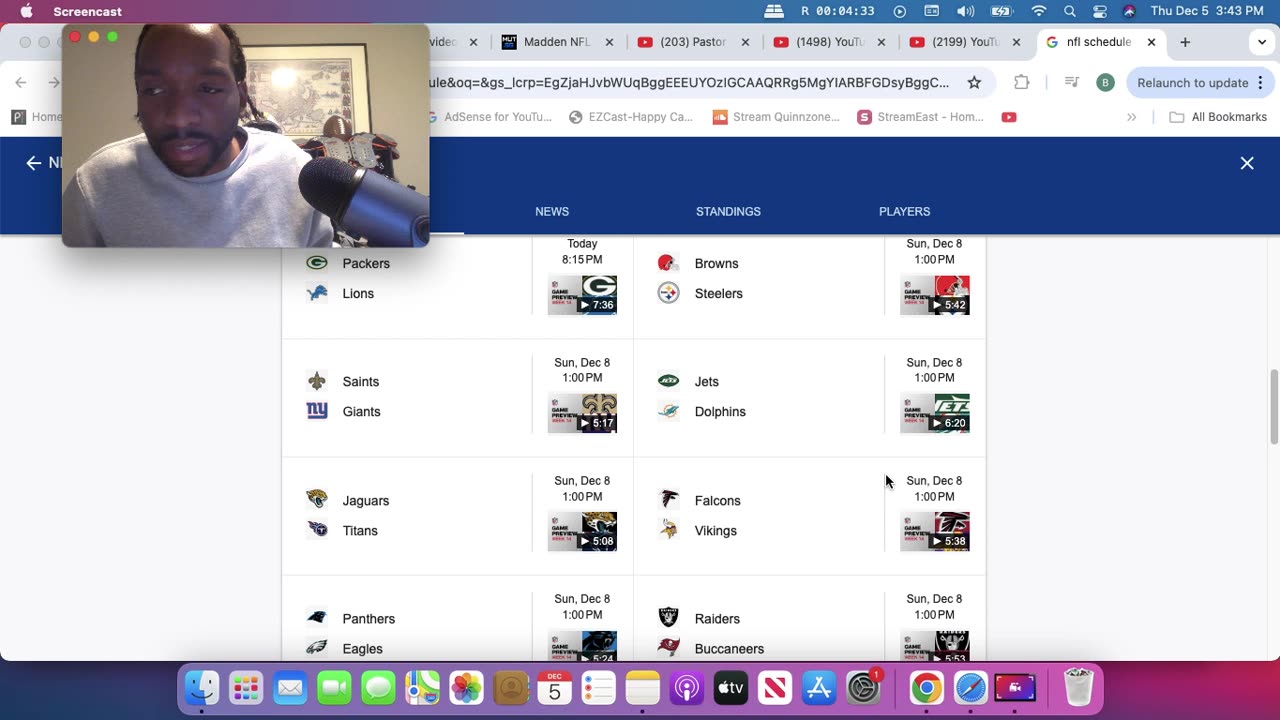Go back using the NFL panel arrow

tap(34, 163)
